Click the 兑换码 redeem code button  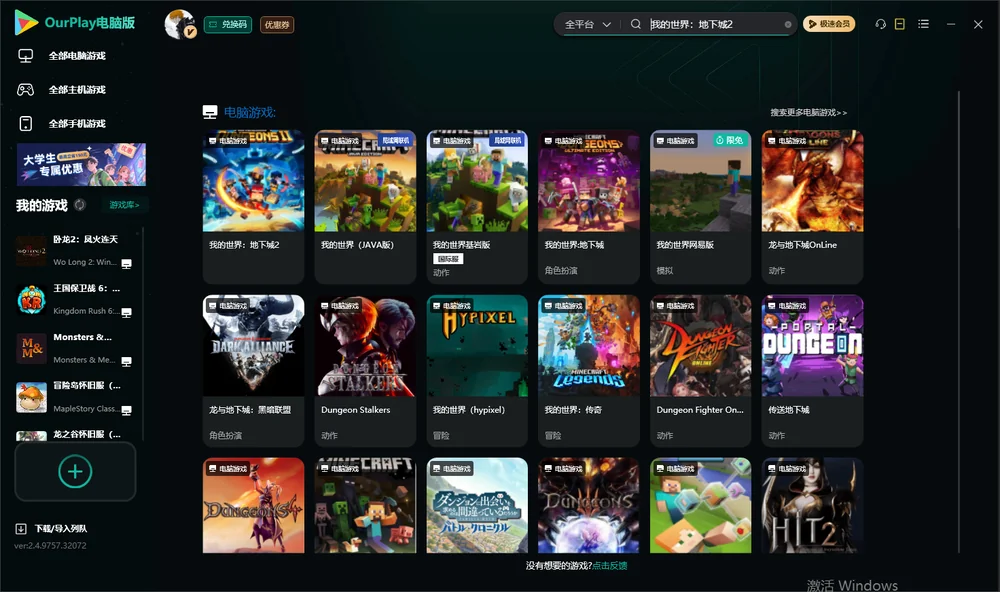pyautogui.click(x=228, y=25)
